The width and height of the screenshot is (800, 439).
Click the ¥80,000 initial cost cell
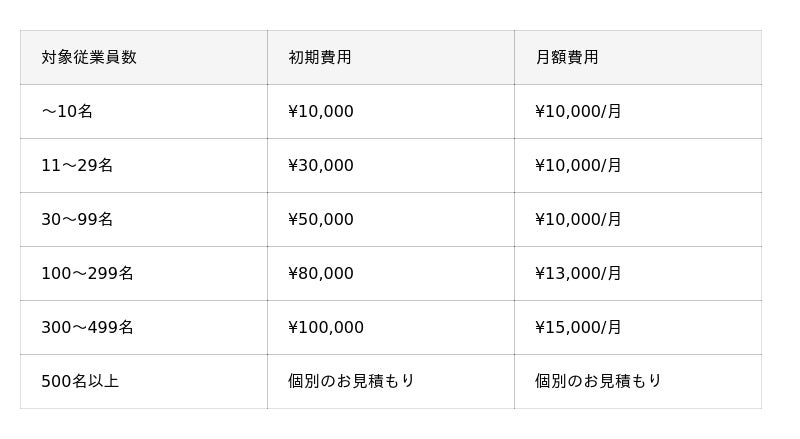pos(321,273)
